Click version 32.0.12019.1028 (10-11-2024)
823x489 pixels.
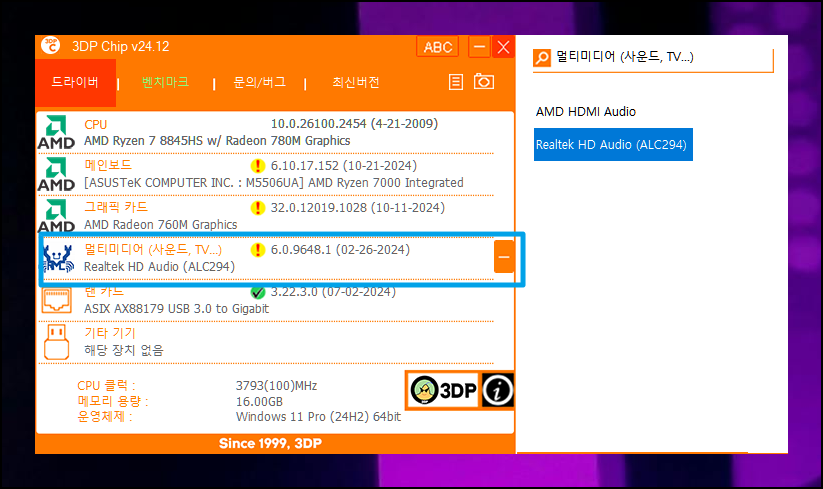pos(357,208)
